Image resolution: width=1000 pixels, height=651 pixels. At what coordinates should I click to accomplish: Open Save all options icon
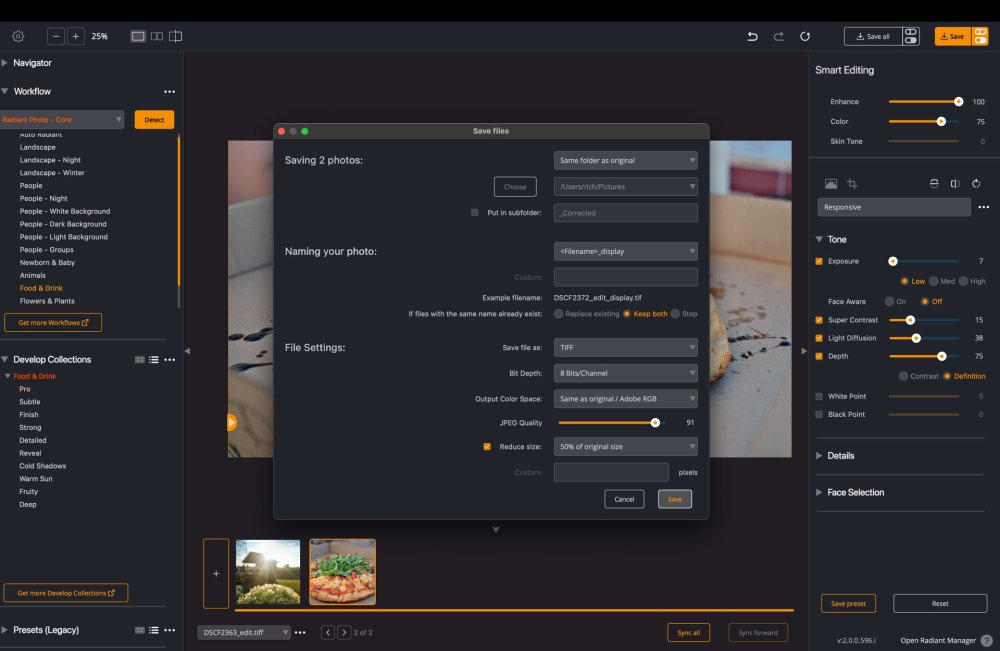(x=911, y=36)
